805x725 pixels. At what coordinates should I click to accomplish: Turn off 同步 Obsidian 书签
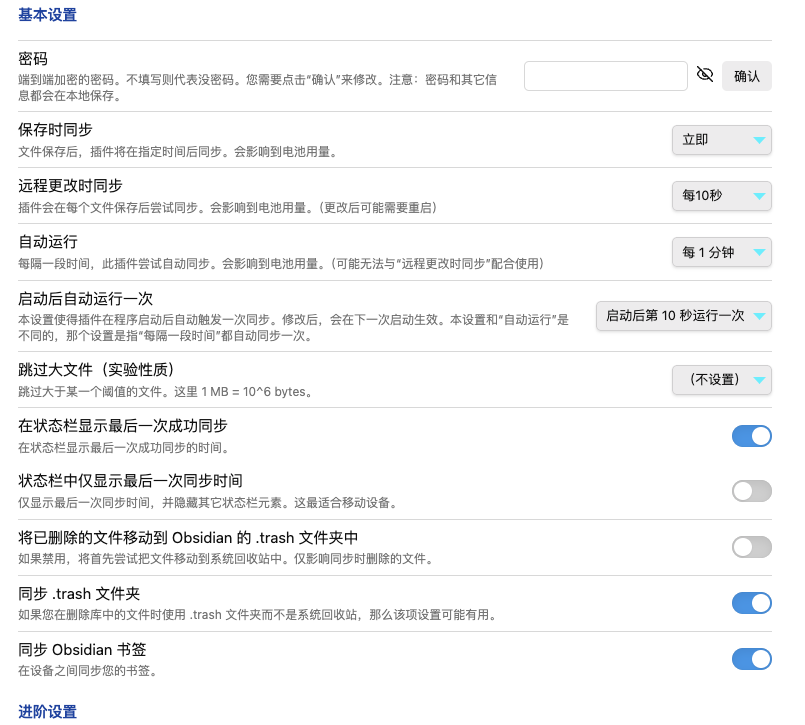point(751,659)
